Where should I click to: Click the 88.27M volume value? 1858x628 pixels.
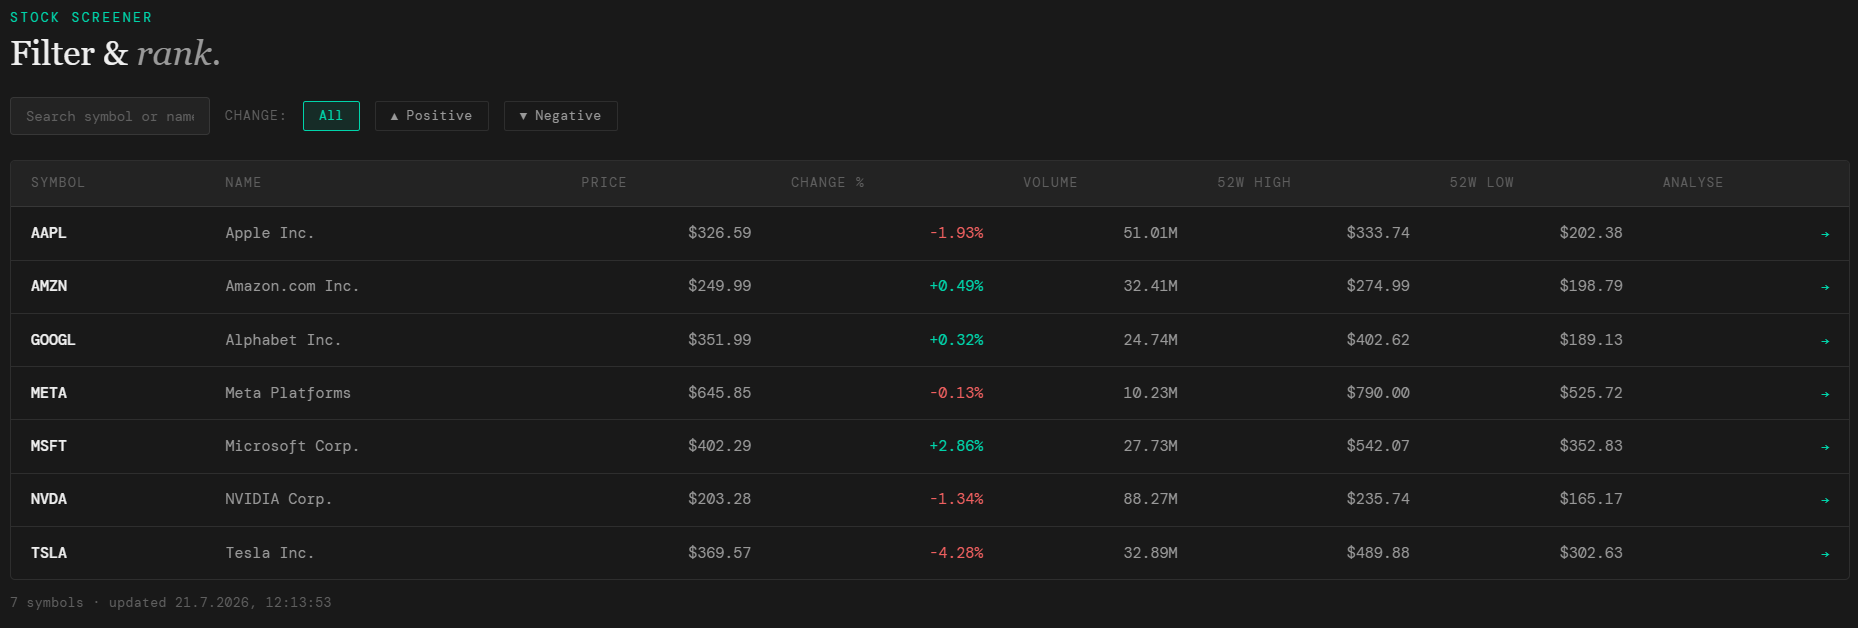point(1151,499)
